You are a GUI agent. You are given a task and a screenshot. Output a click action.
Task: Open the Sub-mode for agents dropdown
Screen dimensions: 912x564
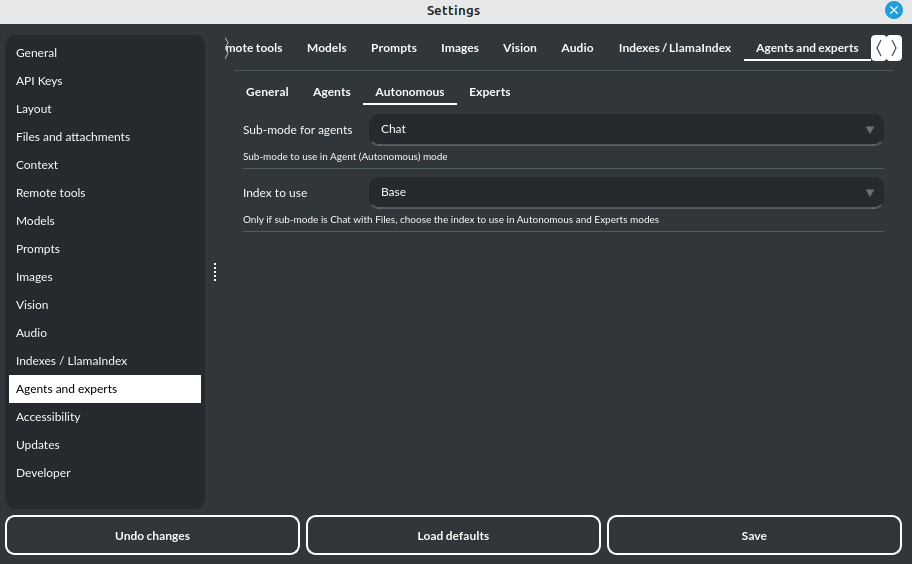[x=626, y=130]
